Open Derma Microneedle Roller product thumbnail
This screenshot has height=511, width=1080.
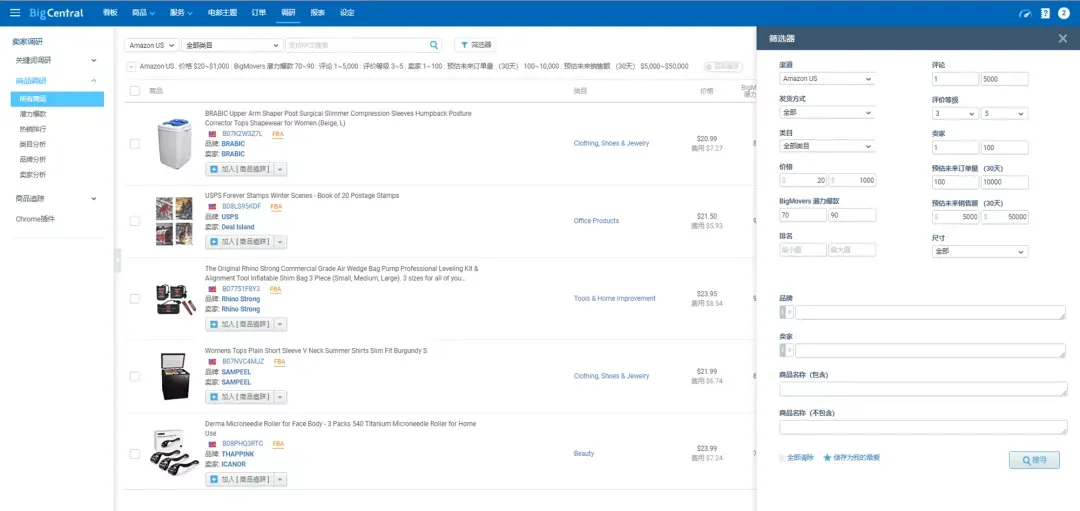click(x=174, y=451)
